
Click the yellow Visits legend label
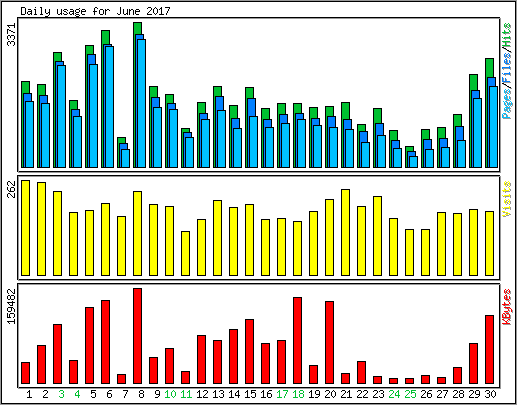tap(507, 199)
